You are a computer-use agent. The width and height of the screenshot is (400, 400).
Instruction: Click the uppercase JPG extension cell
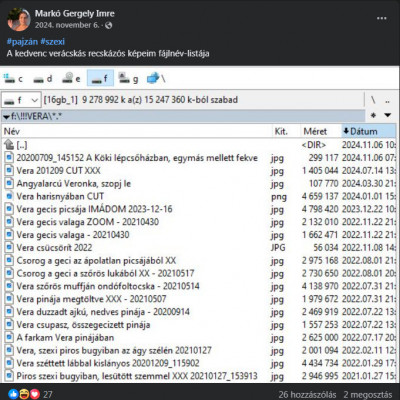tap(278, 248)
